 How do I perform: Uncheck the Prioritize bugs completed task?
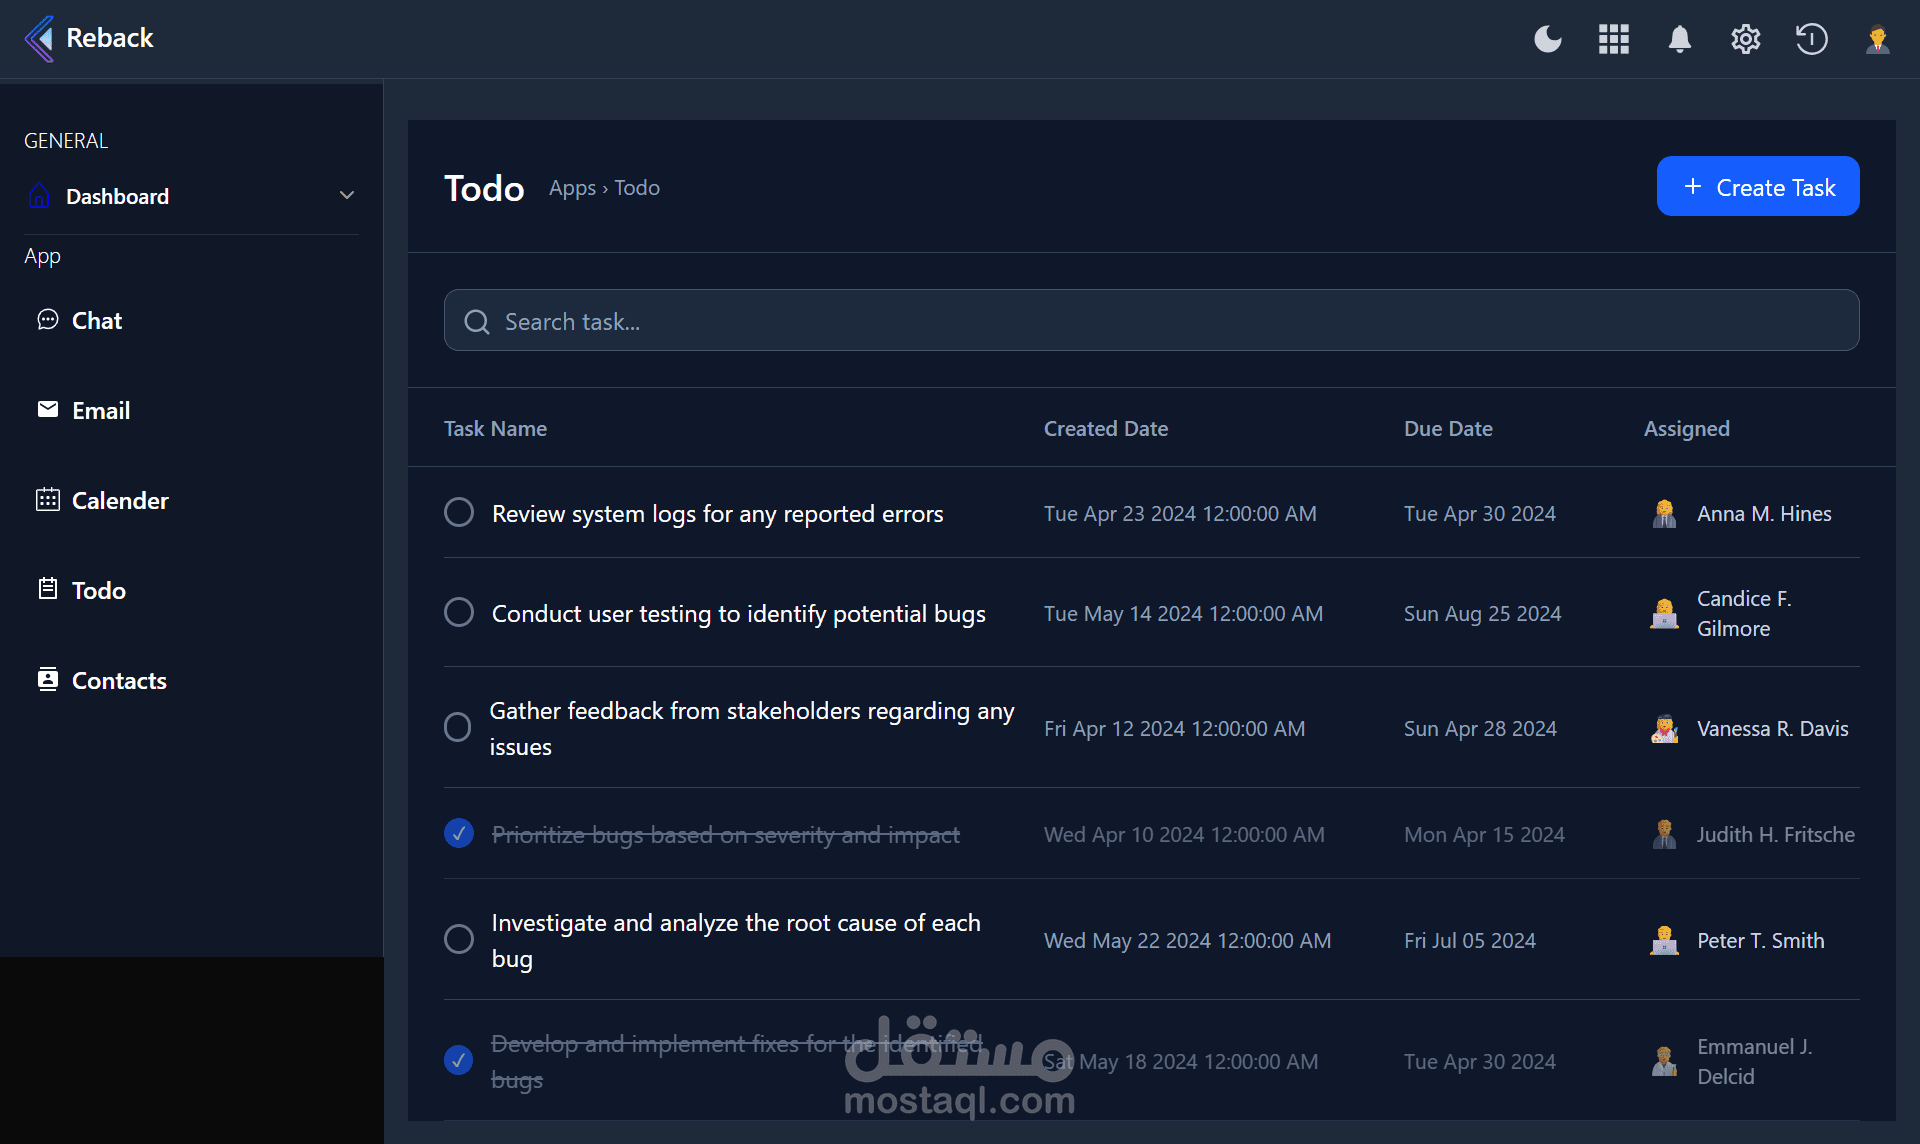point(459,833)
